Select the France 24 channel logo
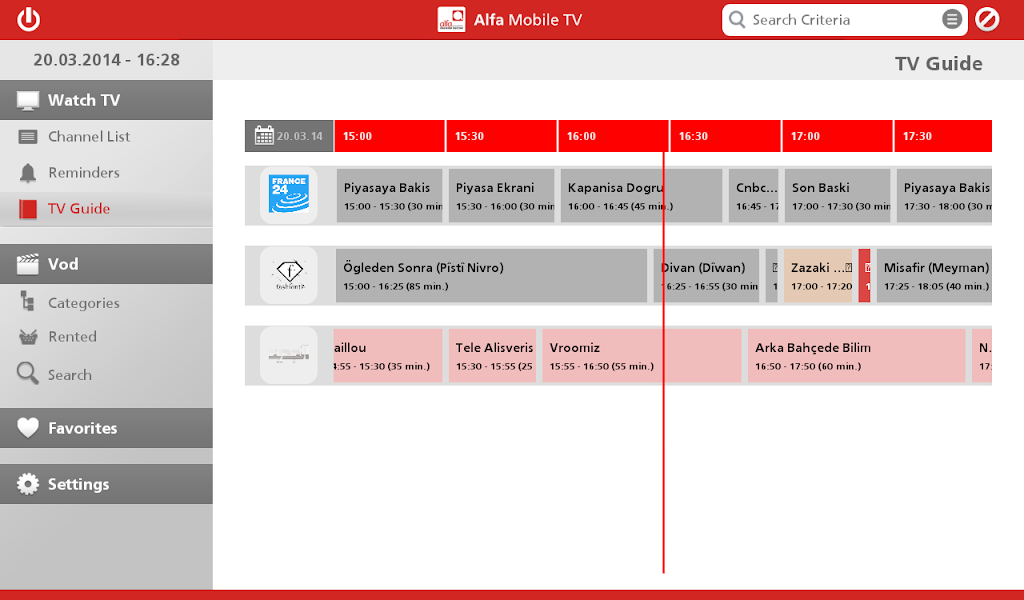Screen dimensions: 1024x600 pos(289,195)
